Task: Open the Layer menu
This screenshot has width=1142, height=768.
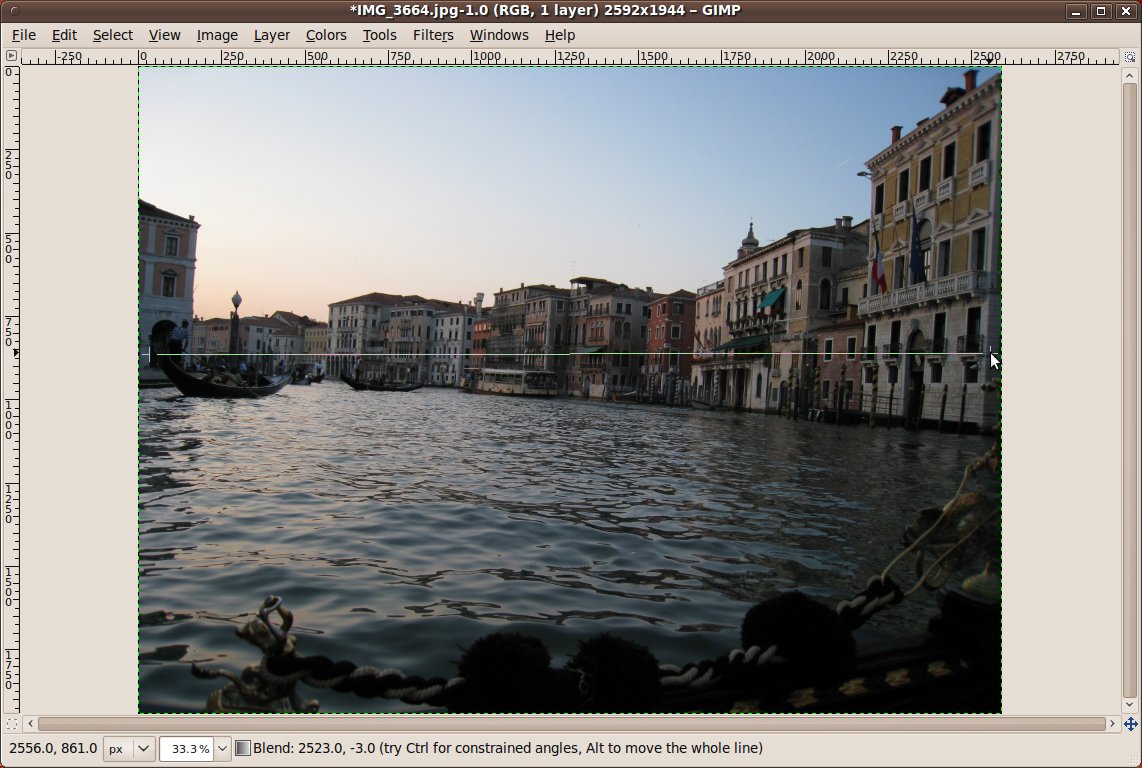Action: pyautogui.click(x=272, y=35)
